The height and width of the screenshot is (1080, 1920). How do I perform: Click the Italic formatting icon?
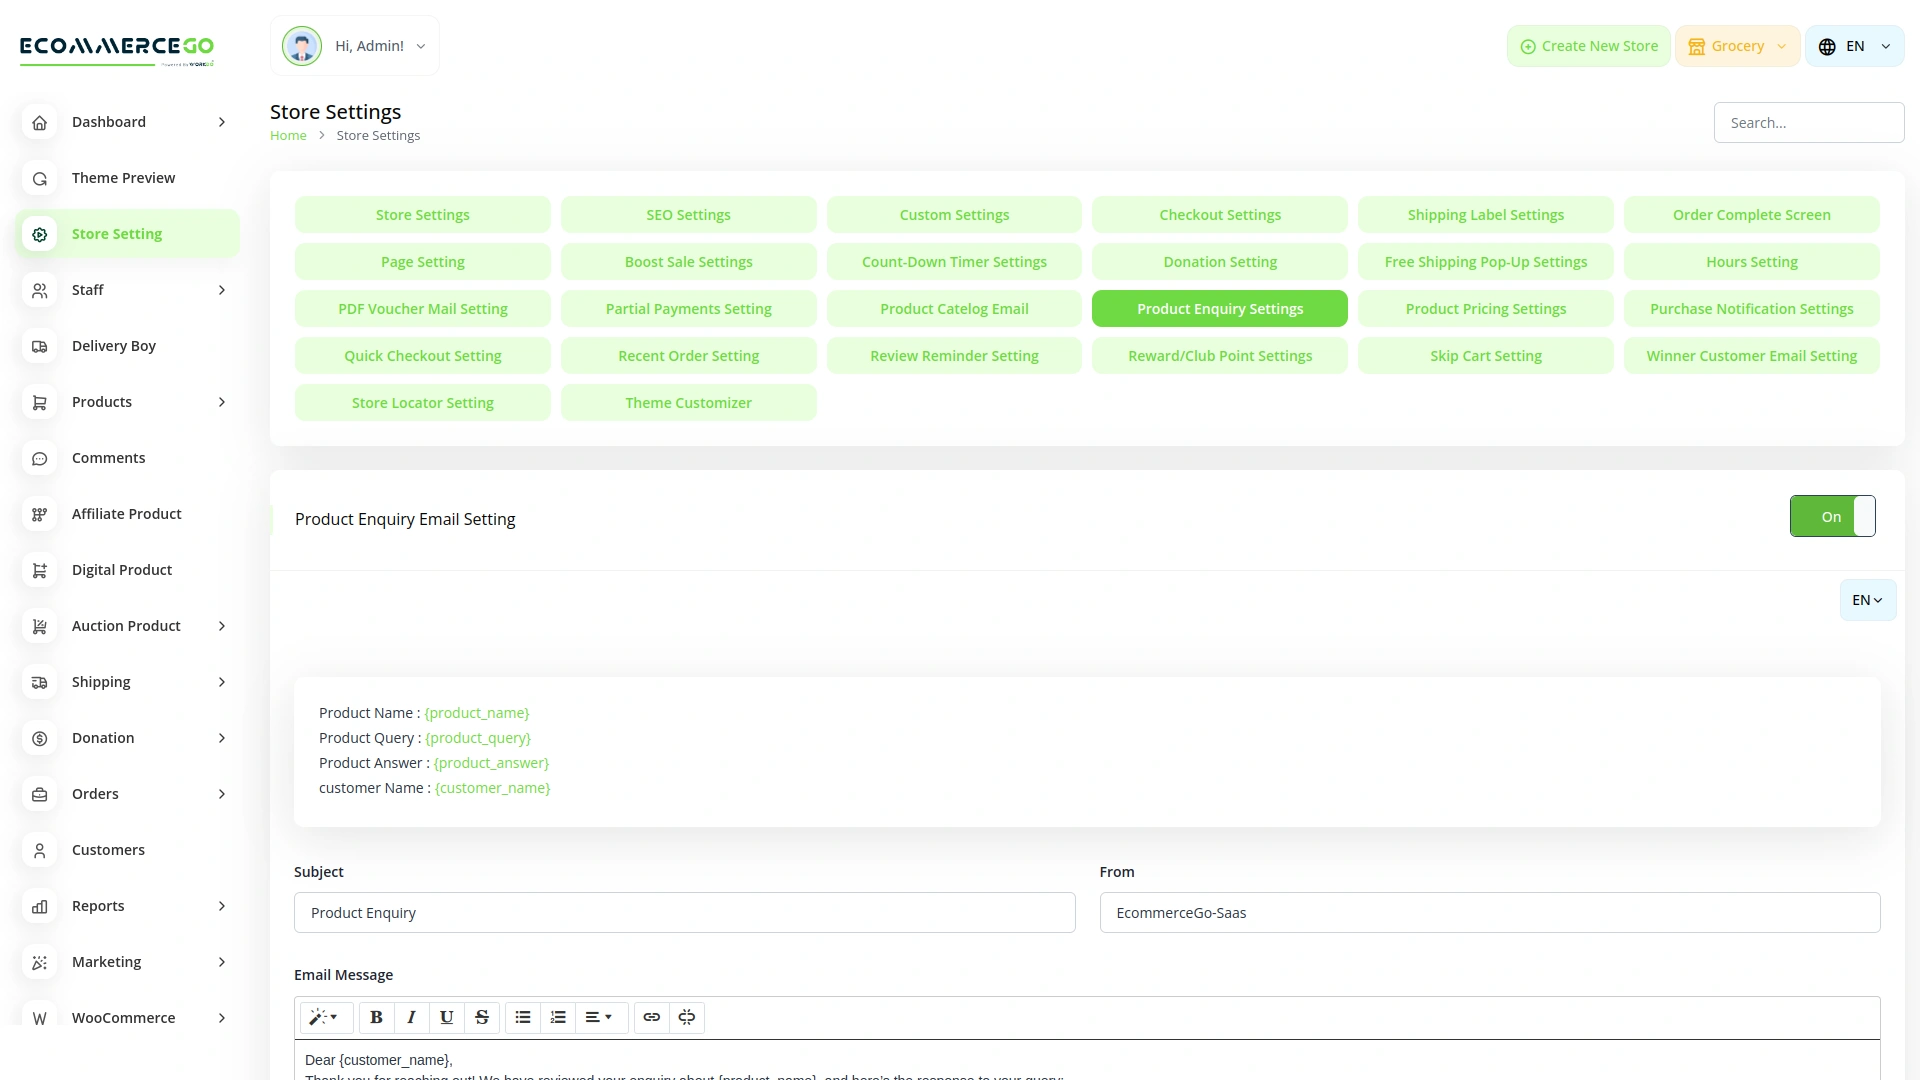(x=411, y=1017)
